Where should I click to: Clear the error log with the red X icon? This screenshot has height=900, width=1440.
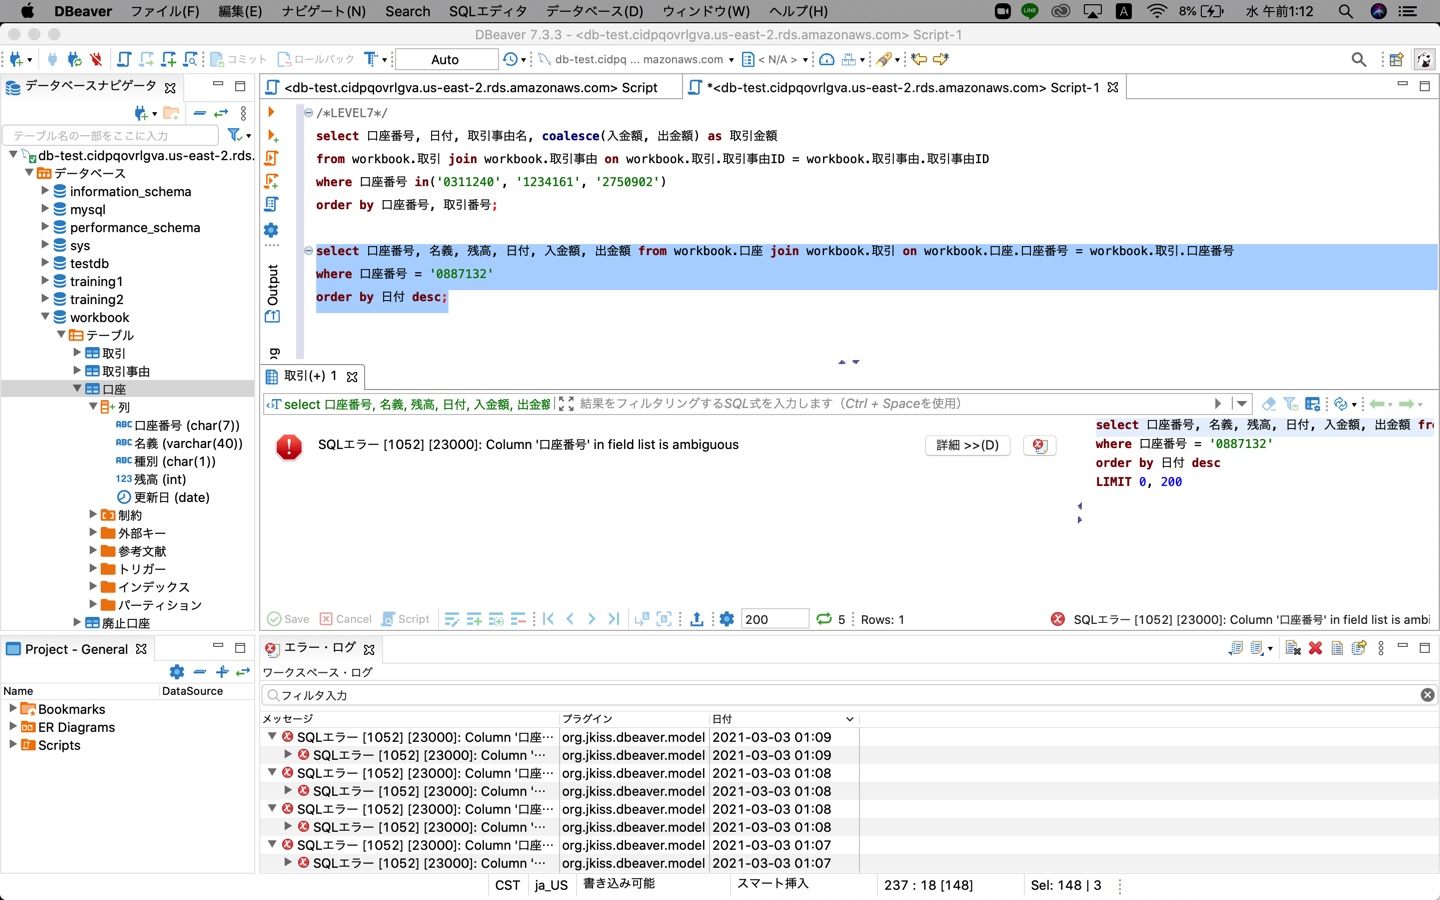pos(1316,648)
